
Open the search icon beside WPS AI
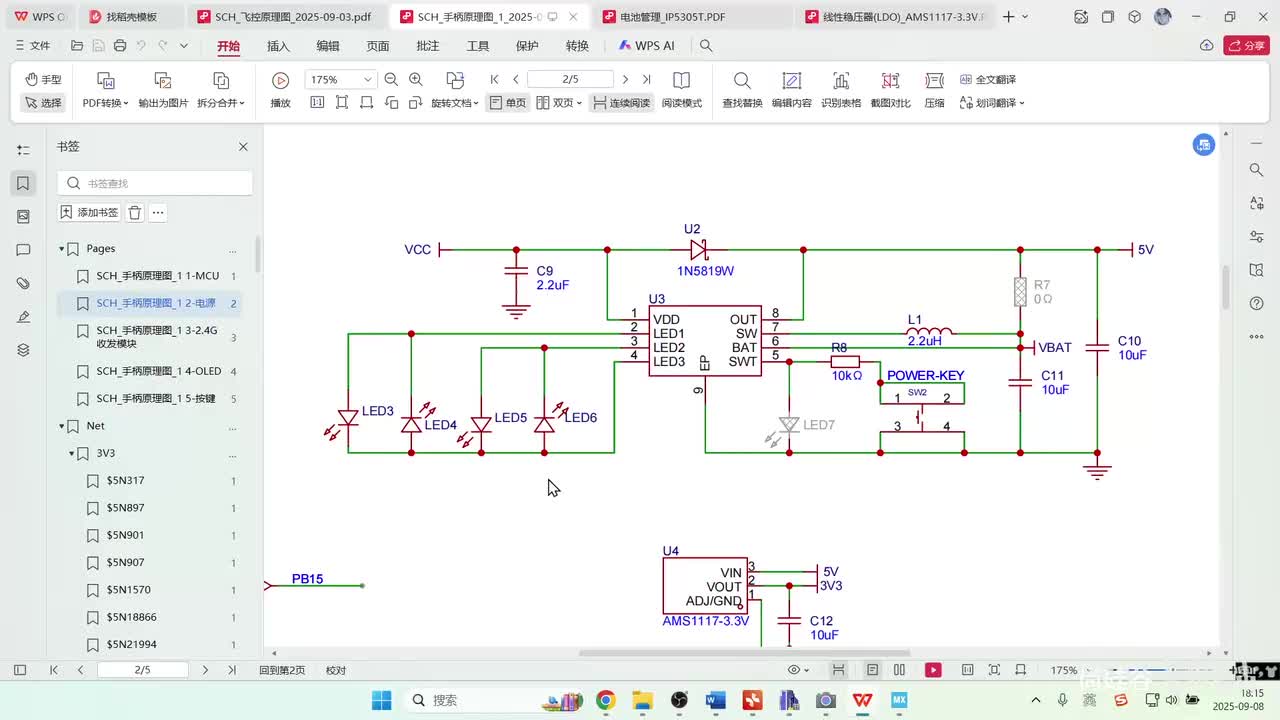706,46
